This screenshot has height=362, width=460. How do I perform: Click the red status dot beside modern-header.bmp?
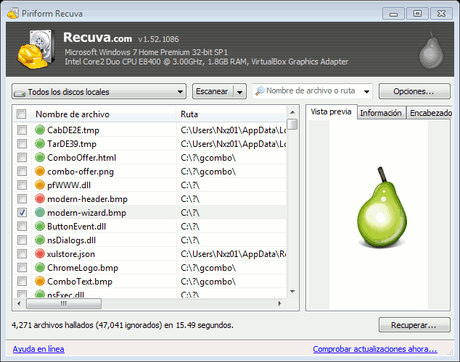click(x=40, y=198)
